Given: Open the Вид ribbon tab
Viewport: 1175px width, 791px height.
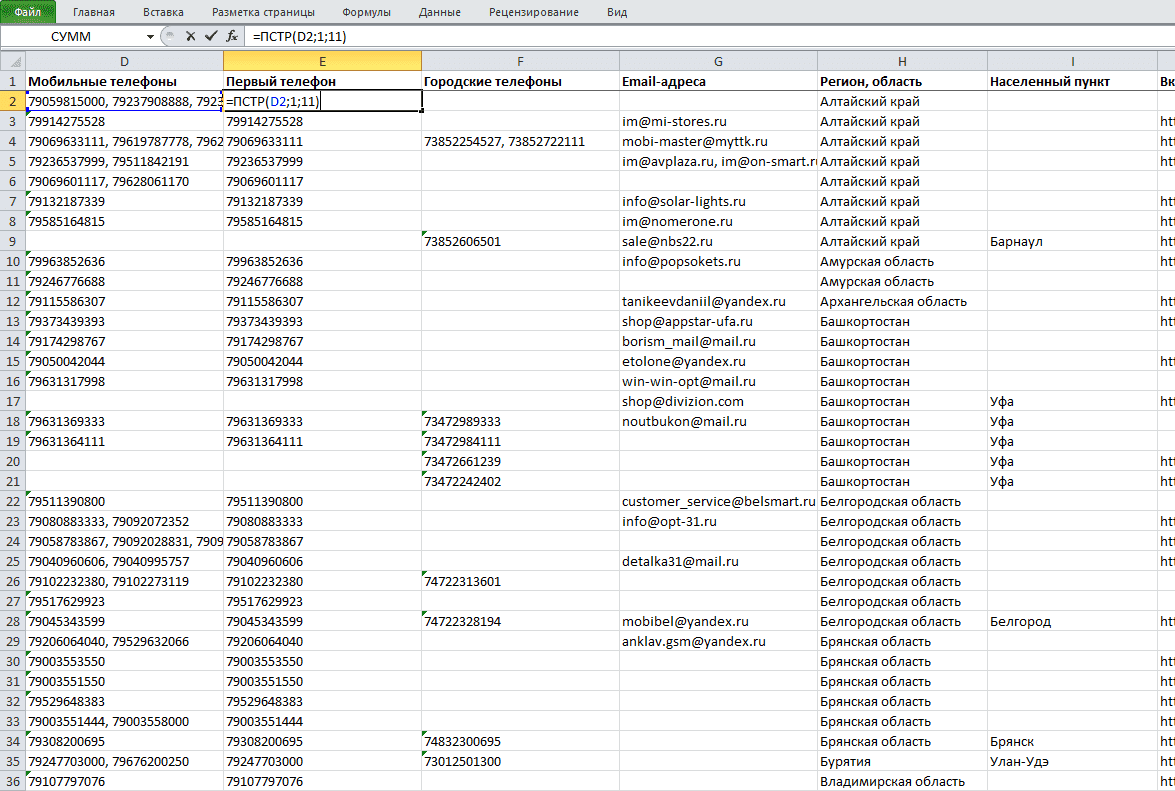Looking at the screenshot, I should pyautogui.click(x=617, y=12).
